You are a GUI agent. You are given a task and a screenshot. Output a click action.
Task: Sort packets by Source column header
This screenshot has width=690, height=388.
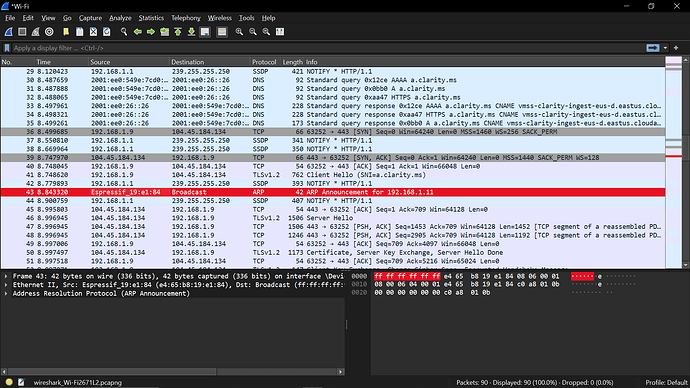129,62
